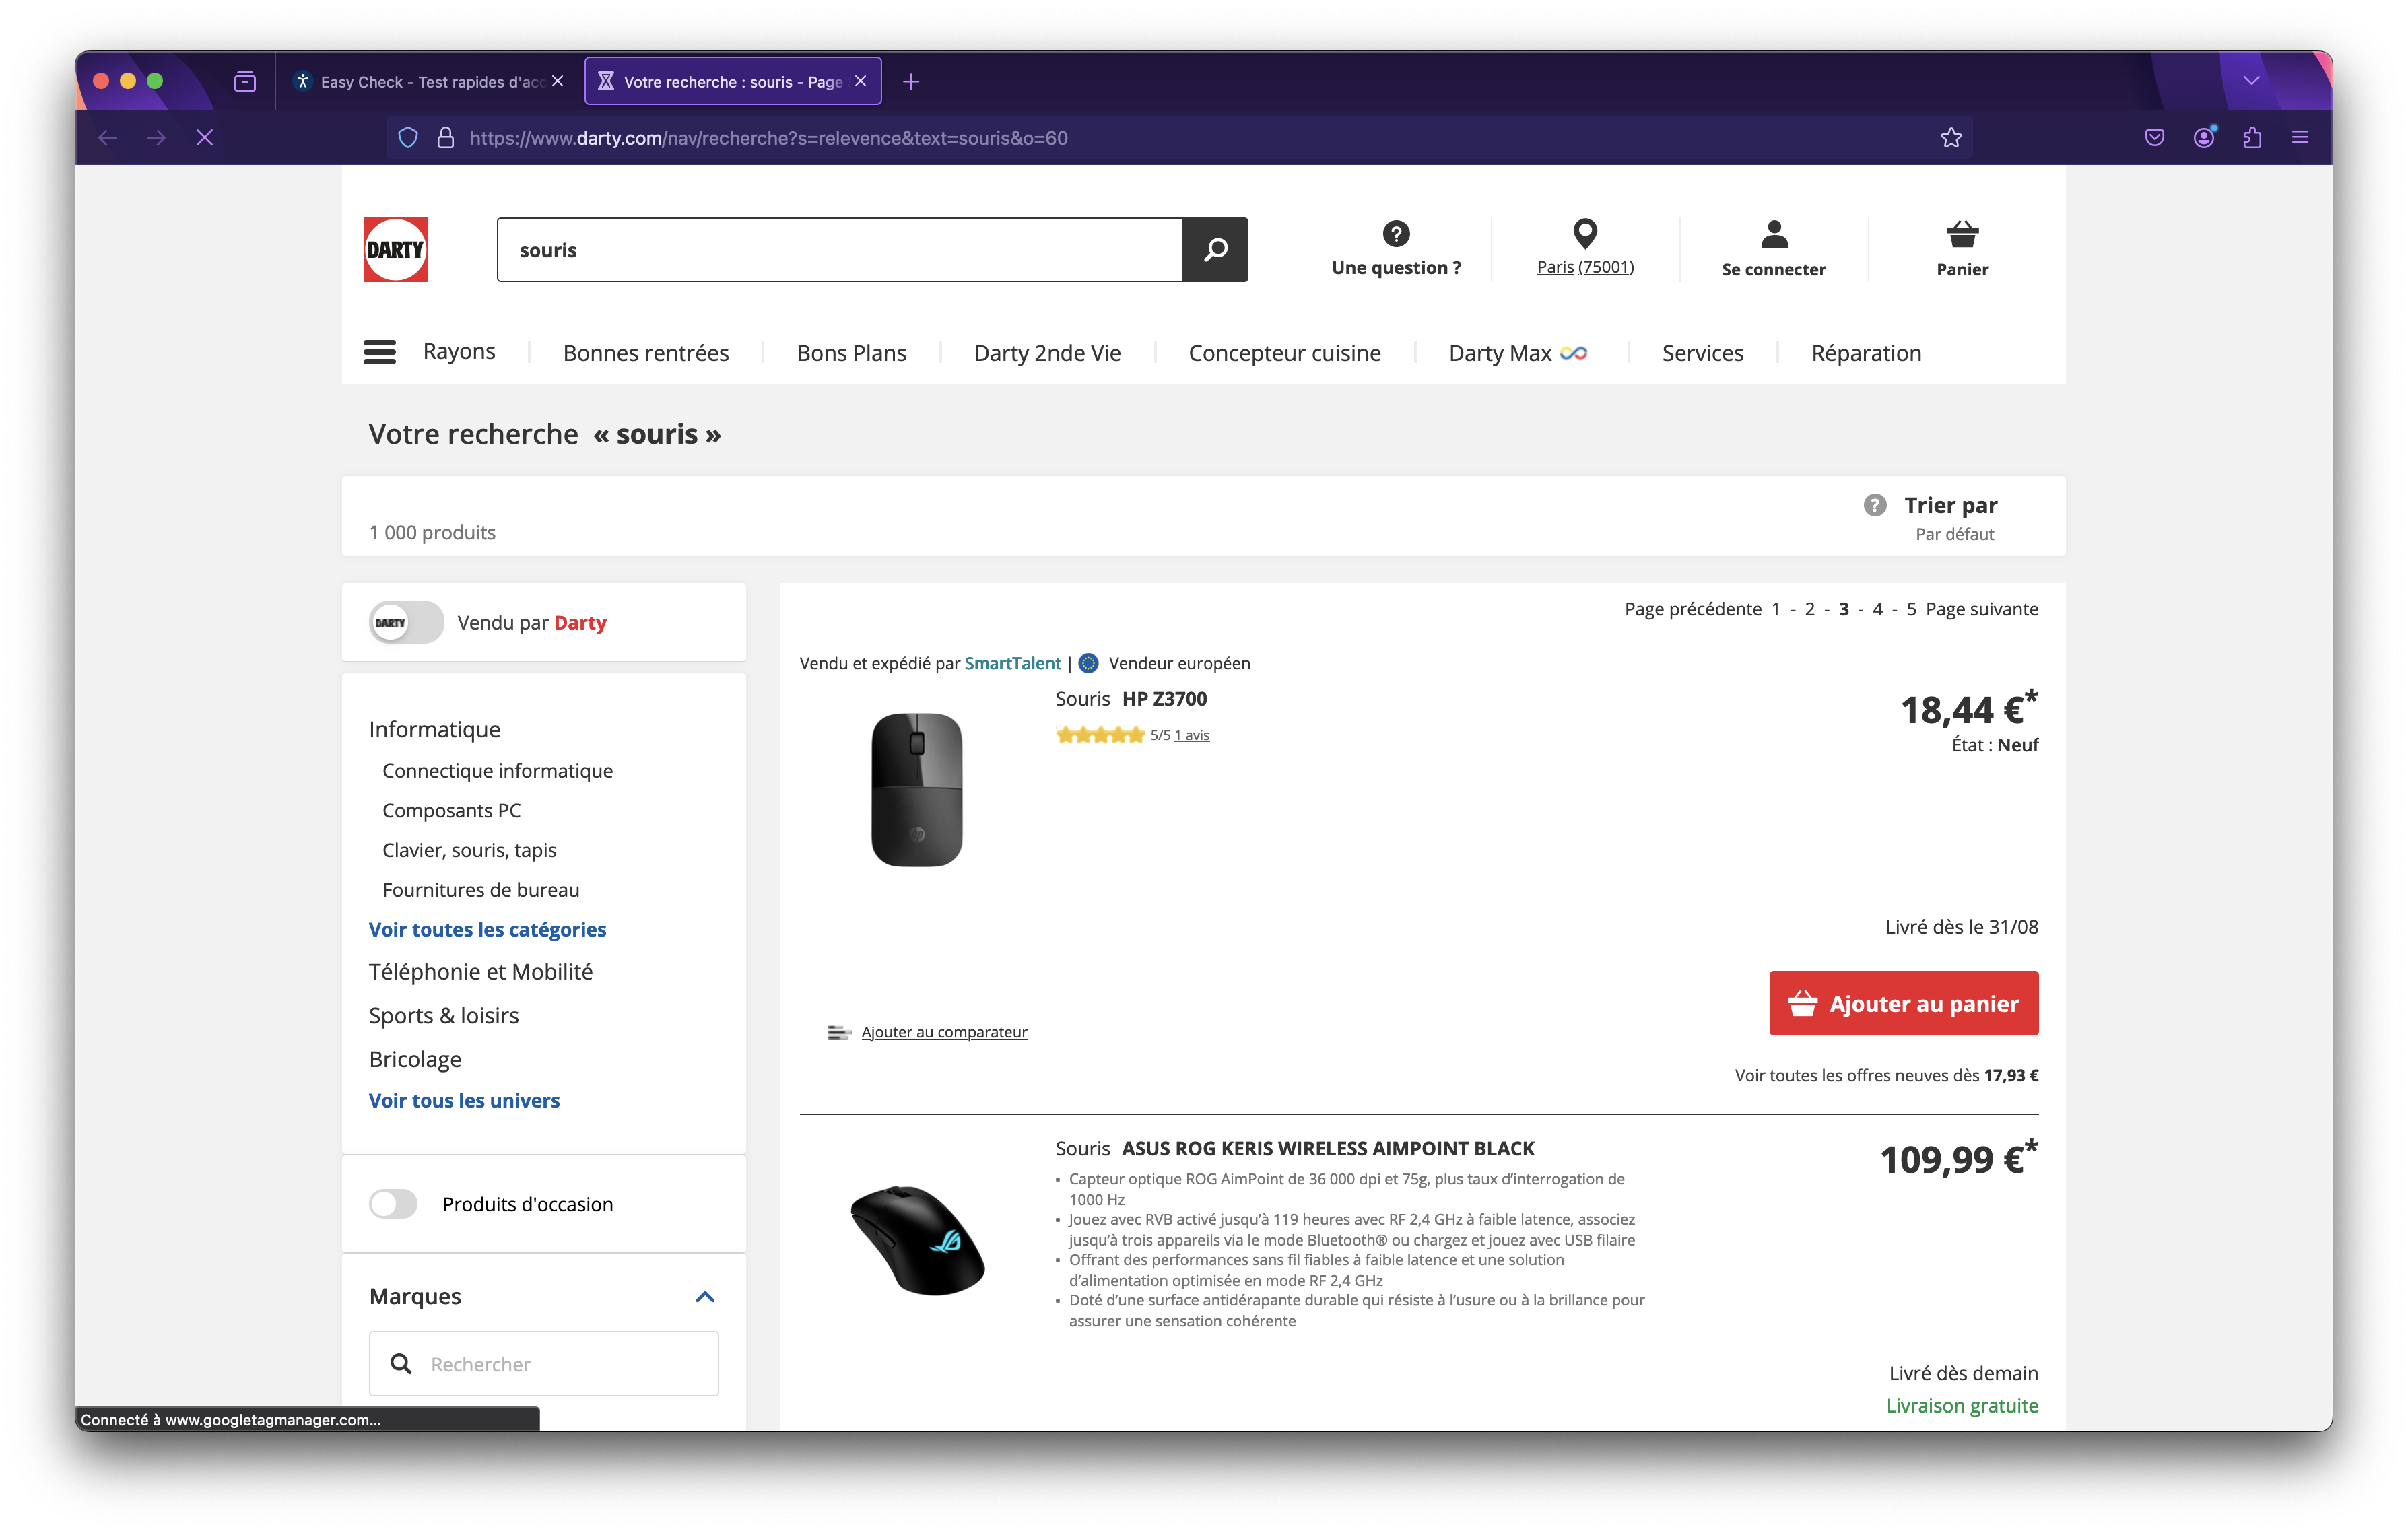Click the search magnifier button
2408x1531 pixels.
pyautogui.click(x=1215, y=250)
